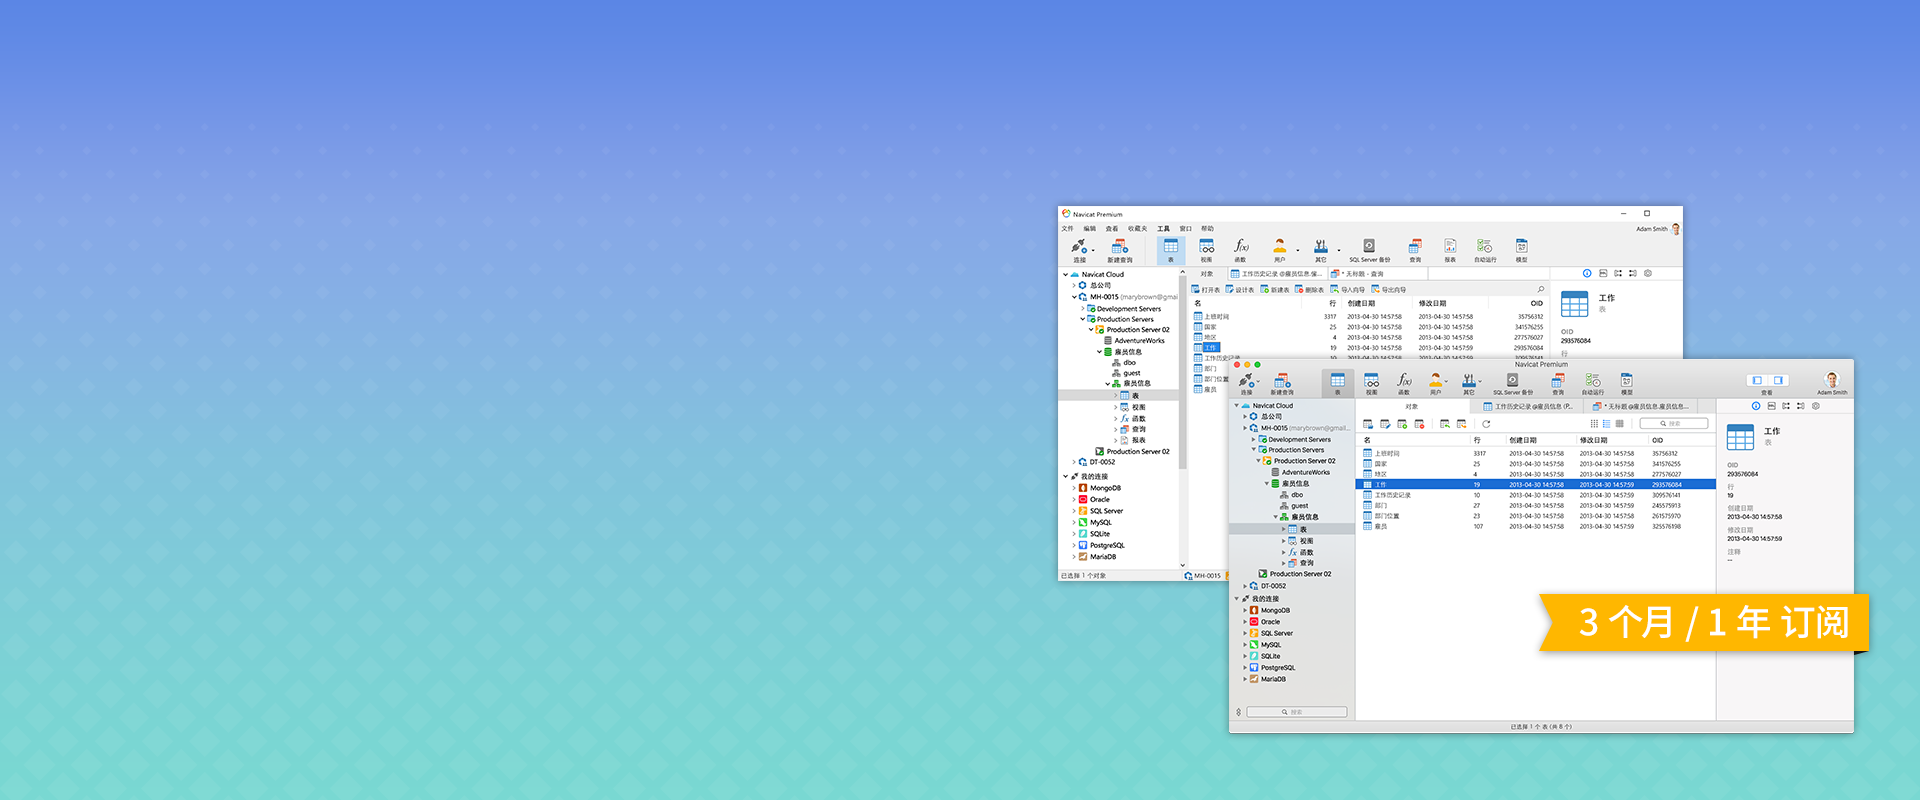Click refresh icon in Mac object toolbar
The height and width of the screenshot is (800, 1920).
[x=1486, y=424]
